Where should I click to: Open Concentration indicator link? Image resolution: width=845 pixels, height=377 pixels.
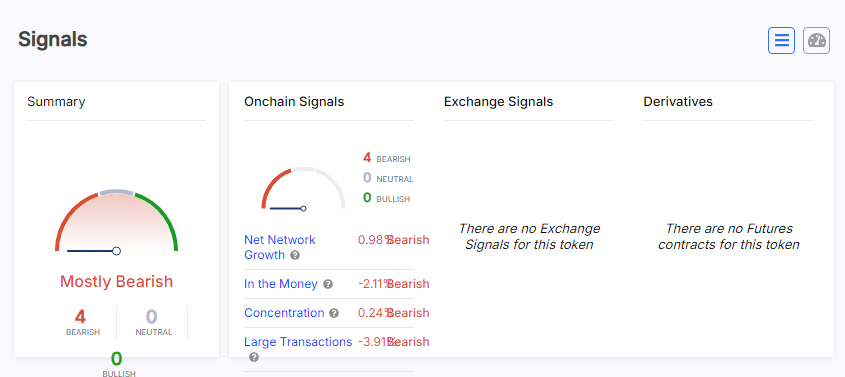(284, 313)
